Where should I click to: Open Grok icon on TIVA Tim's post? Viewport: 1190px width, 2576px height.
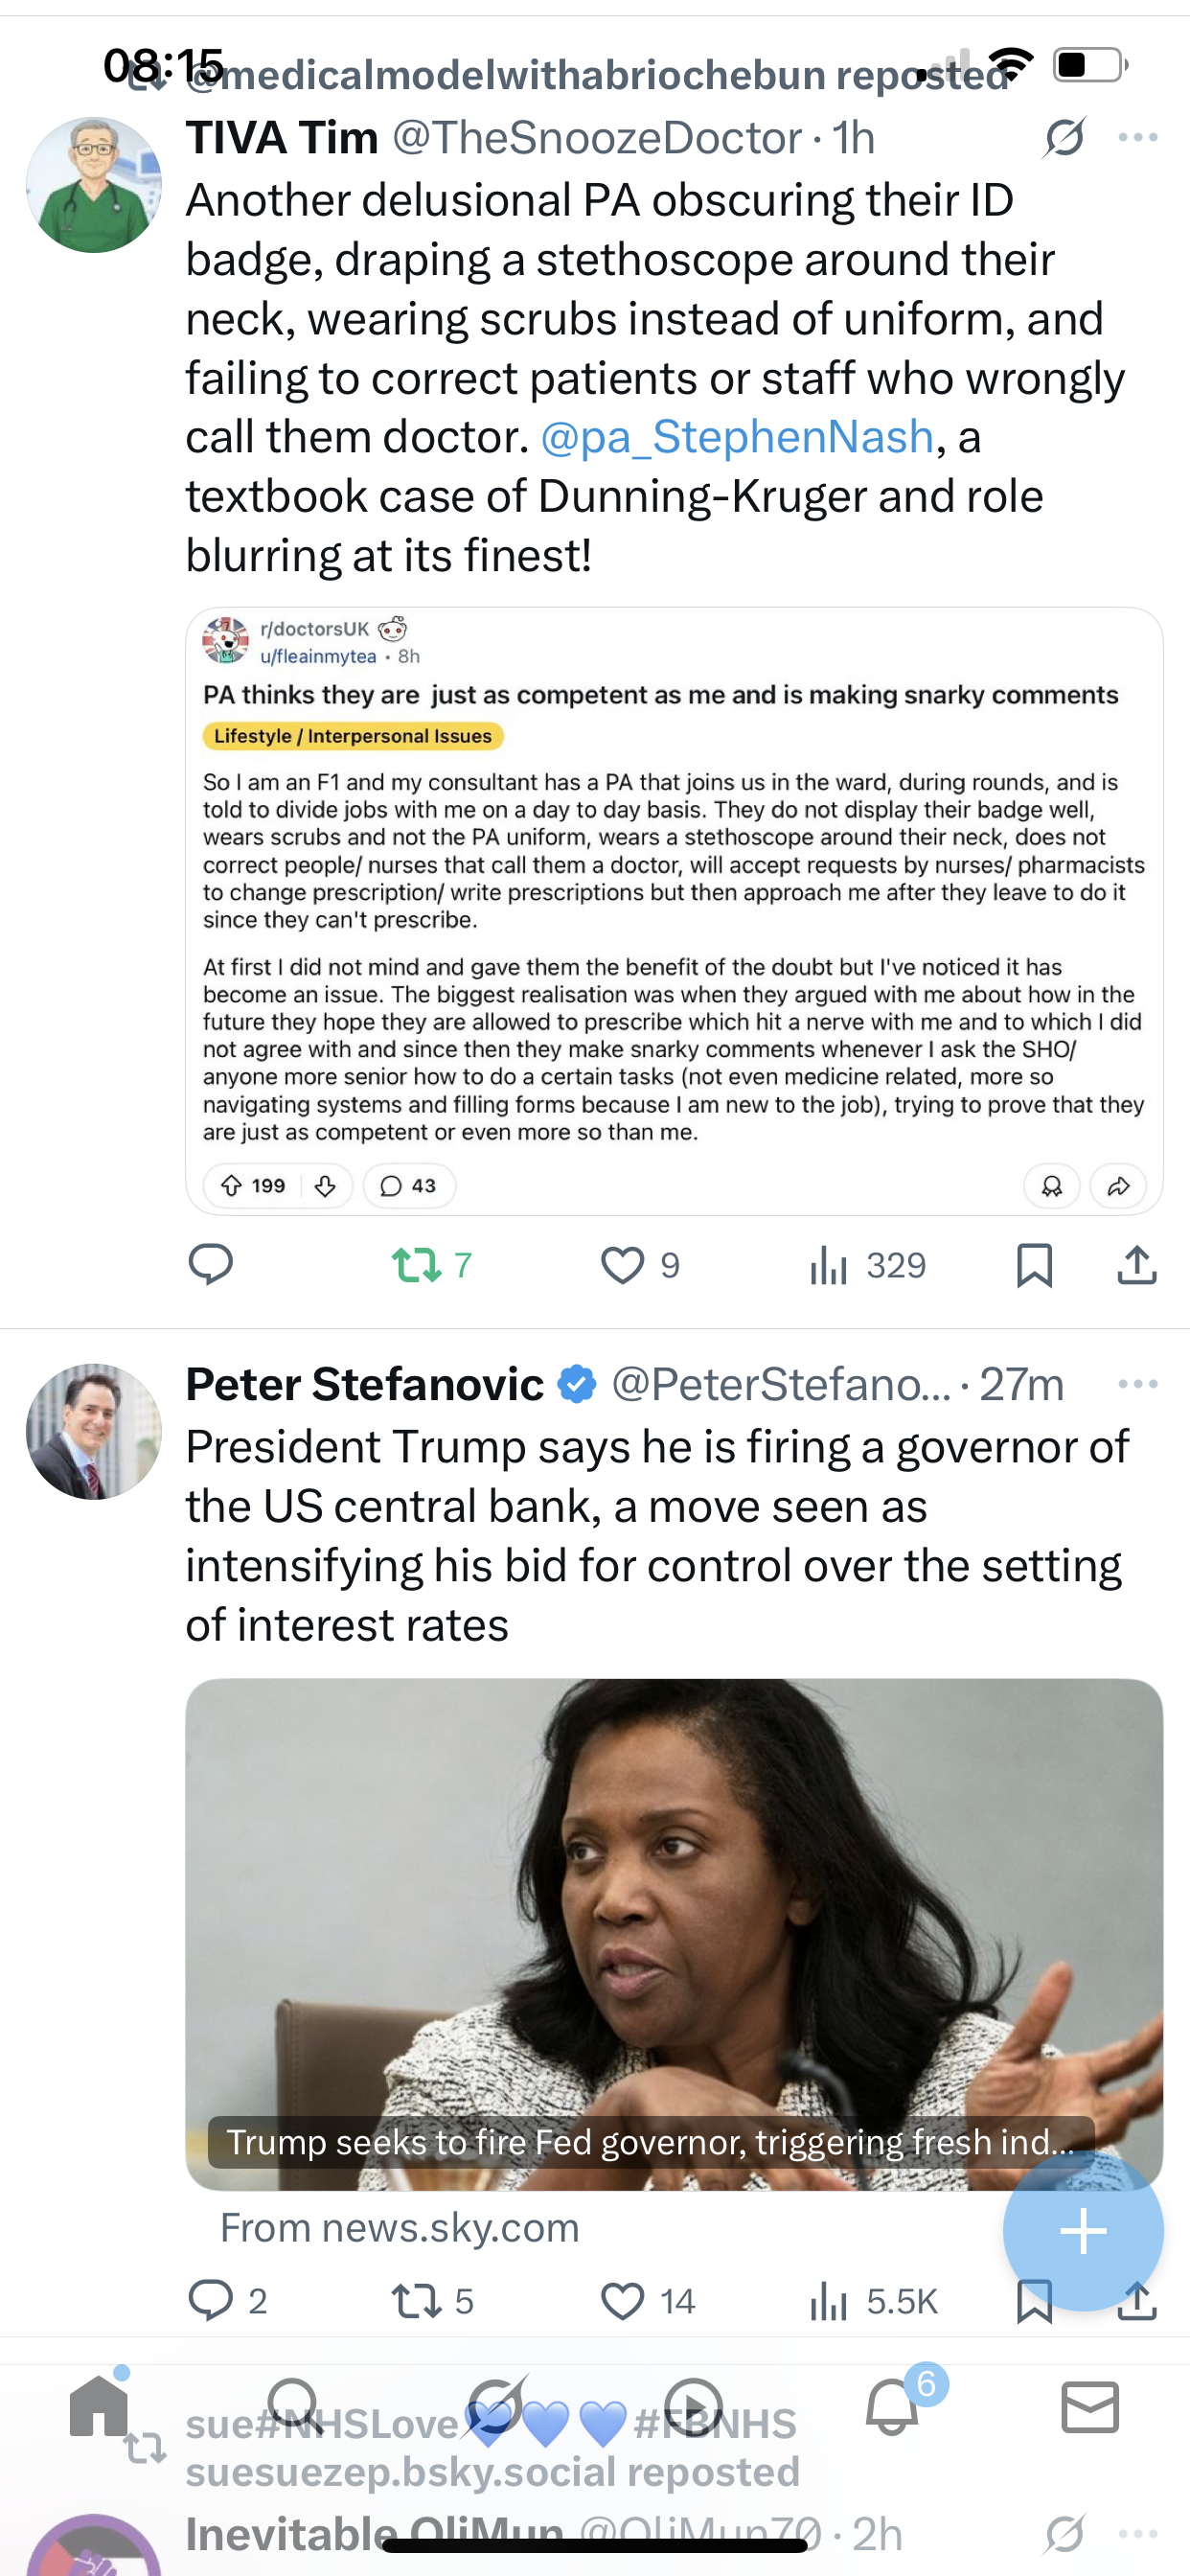[1063, 137]
